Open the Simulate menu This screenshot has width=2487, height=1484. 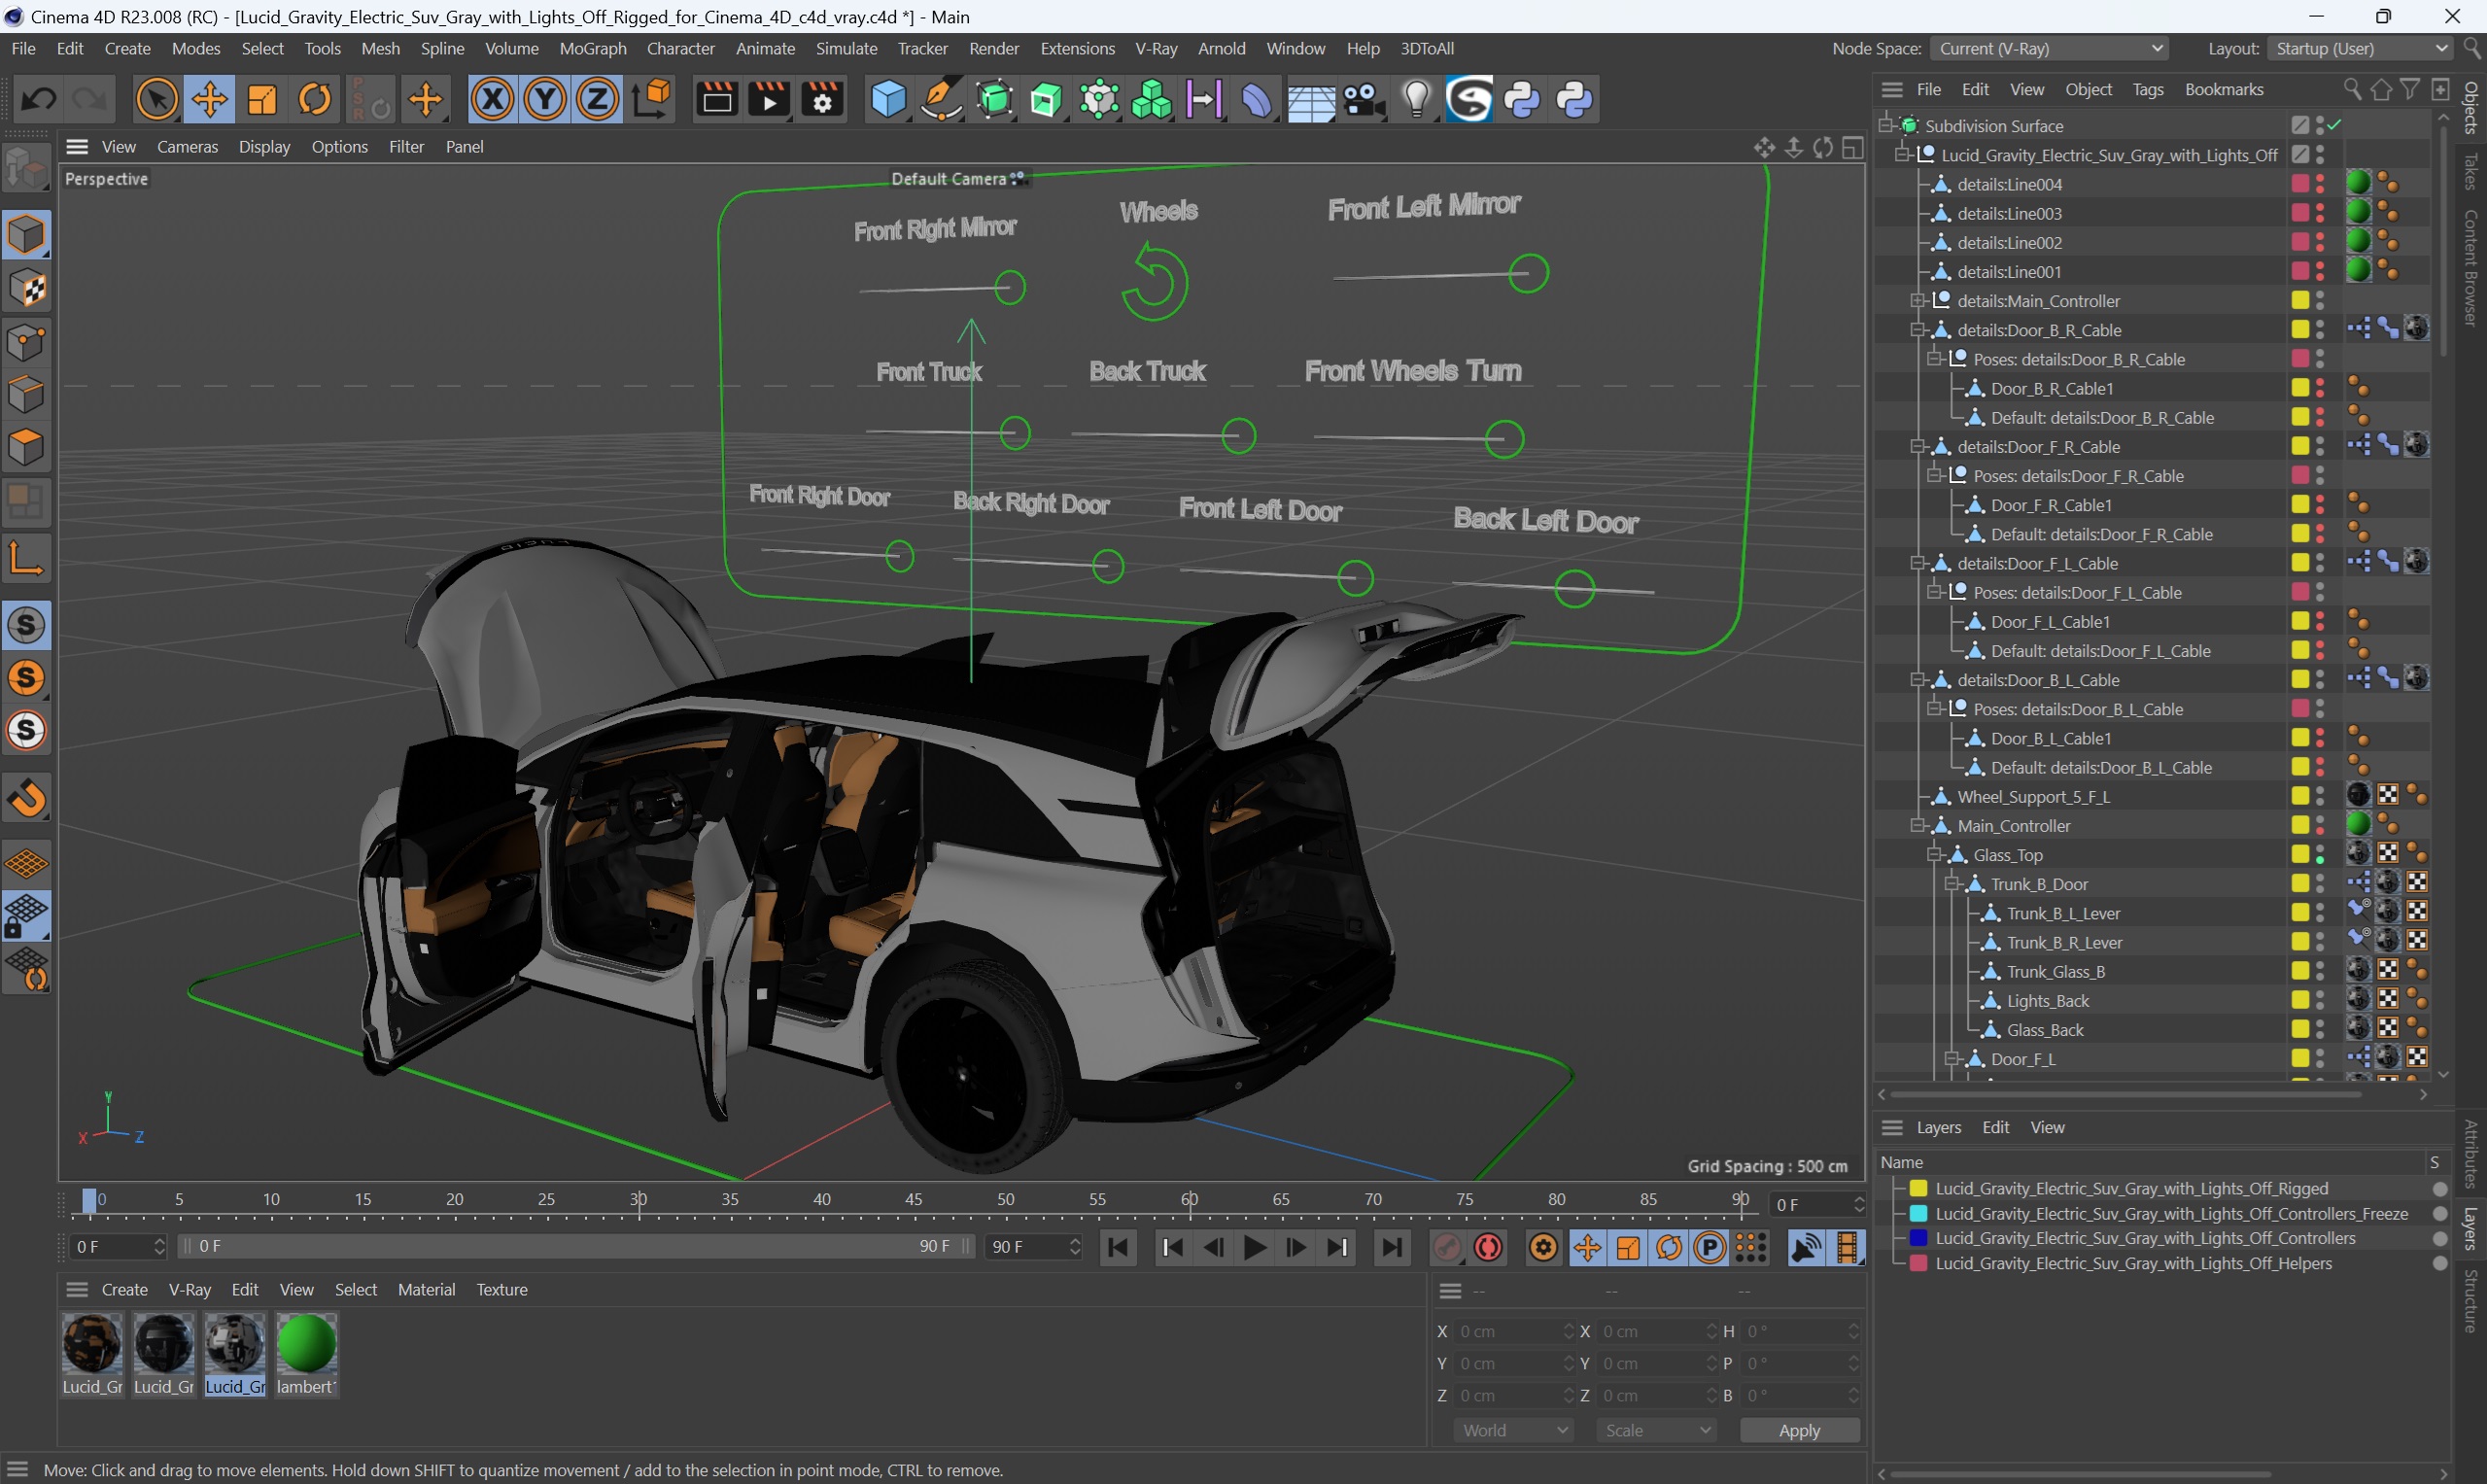click(x=846, y=48)
